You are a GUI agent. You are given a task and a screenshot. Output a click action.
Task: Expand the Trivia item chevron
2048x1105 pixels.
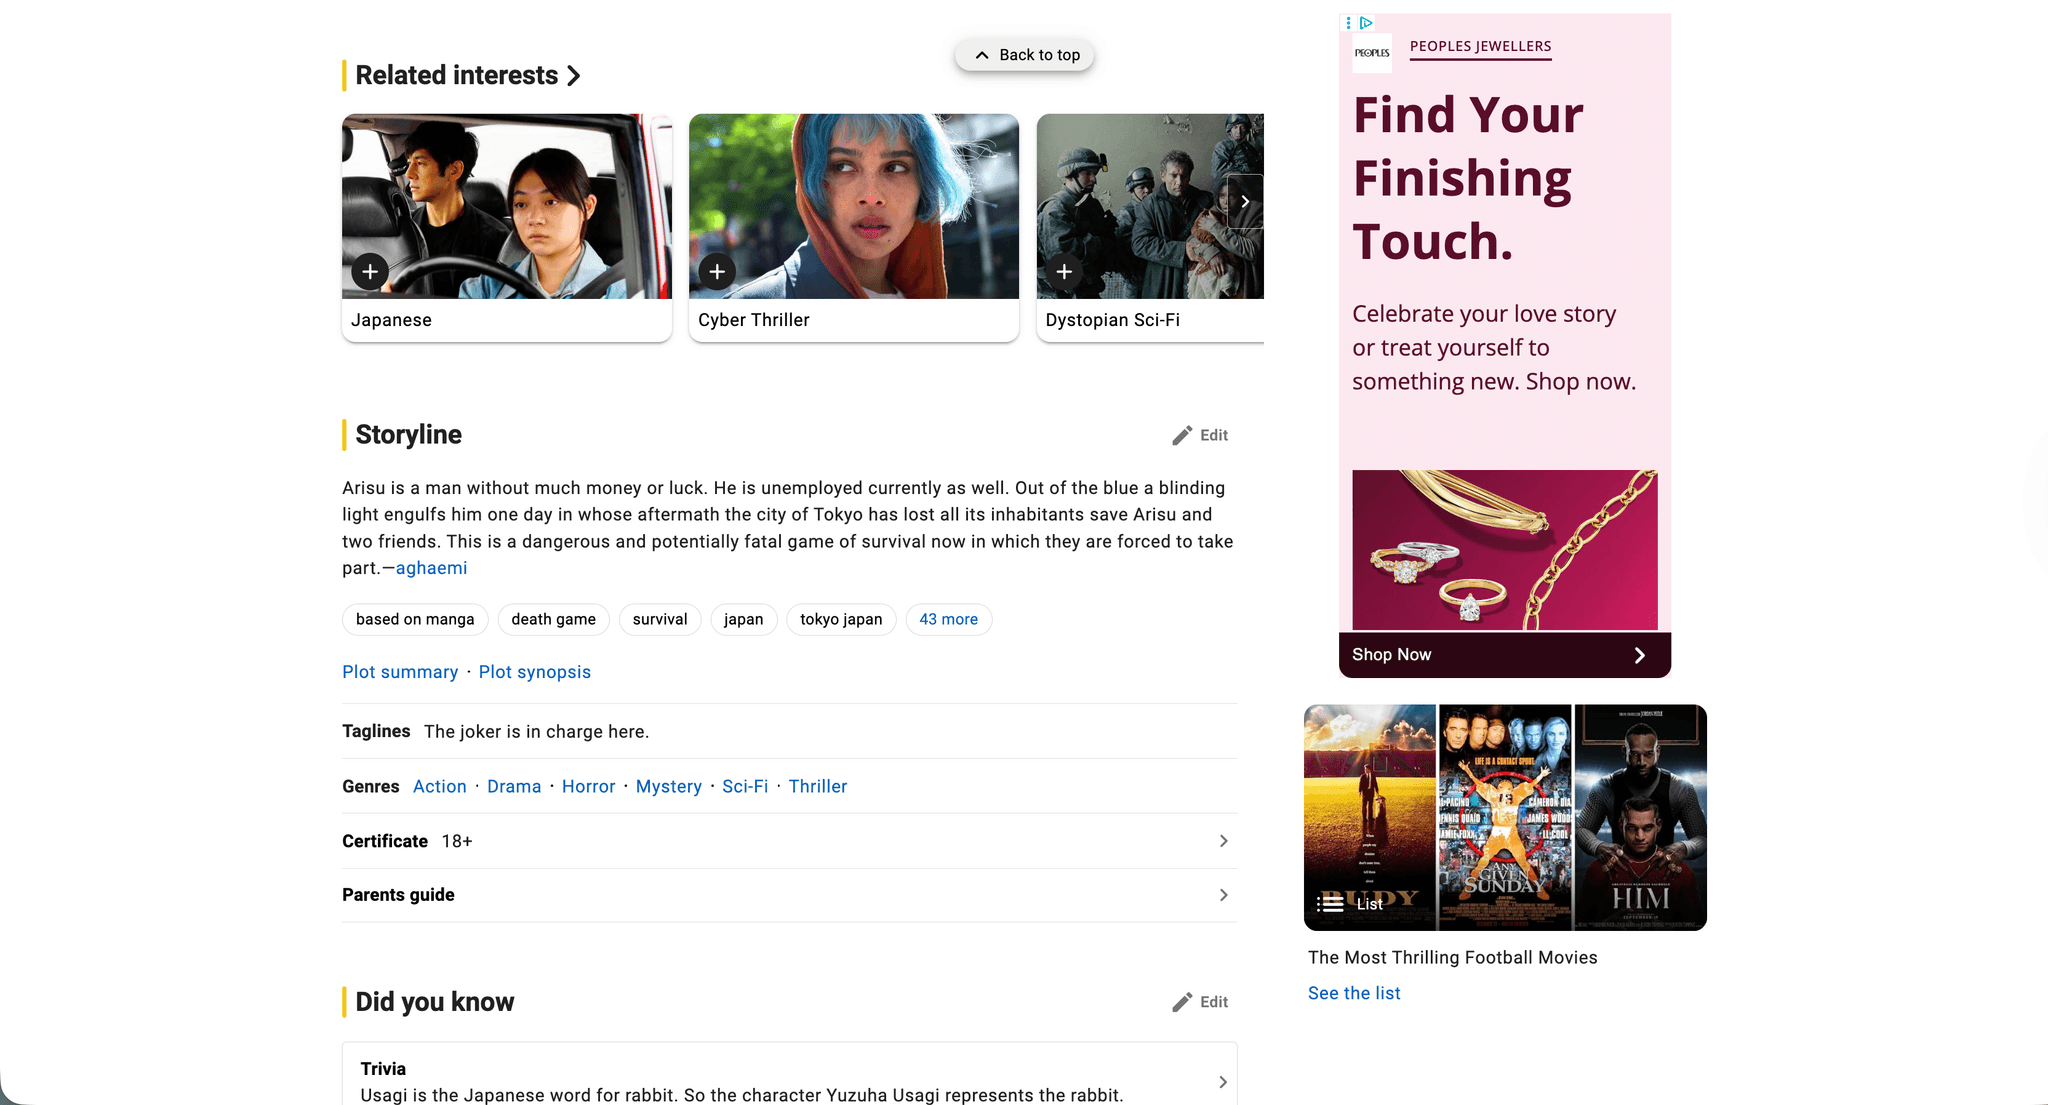click(1223, 1082)
